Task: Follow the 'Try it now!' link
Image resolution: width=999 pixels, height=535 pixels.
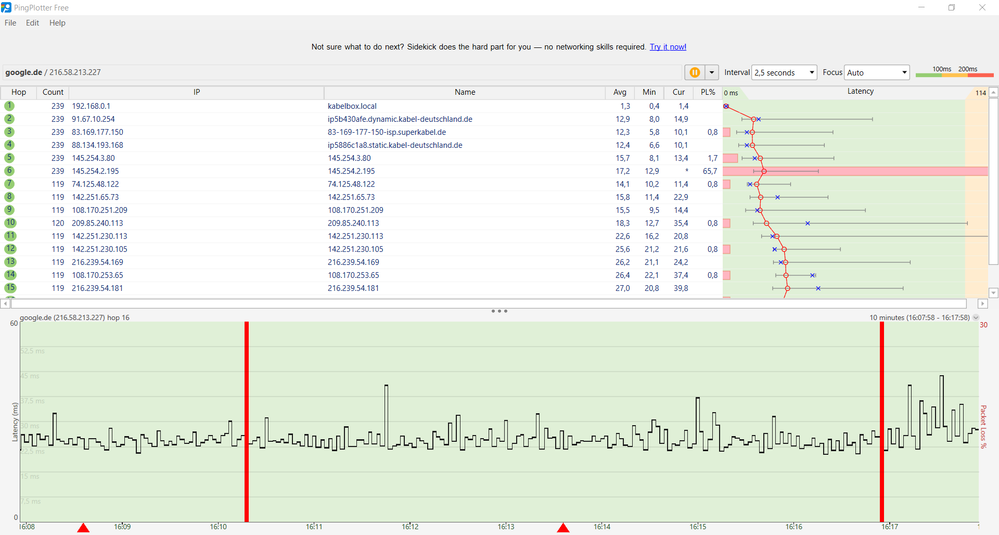Action: click(668, 47)
